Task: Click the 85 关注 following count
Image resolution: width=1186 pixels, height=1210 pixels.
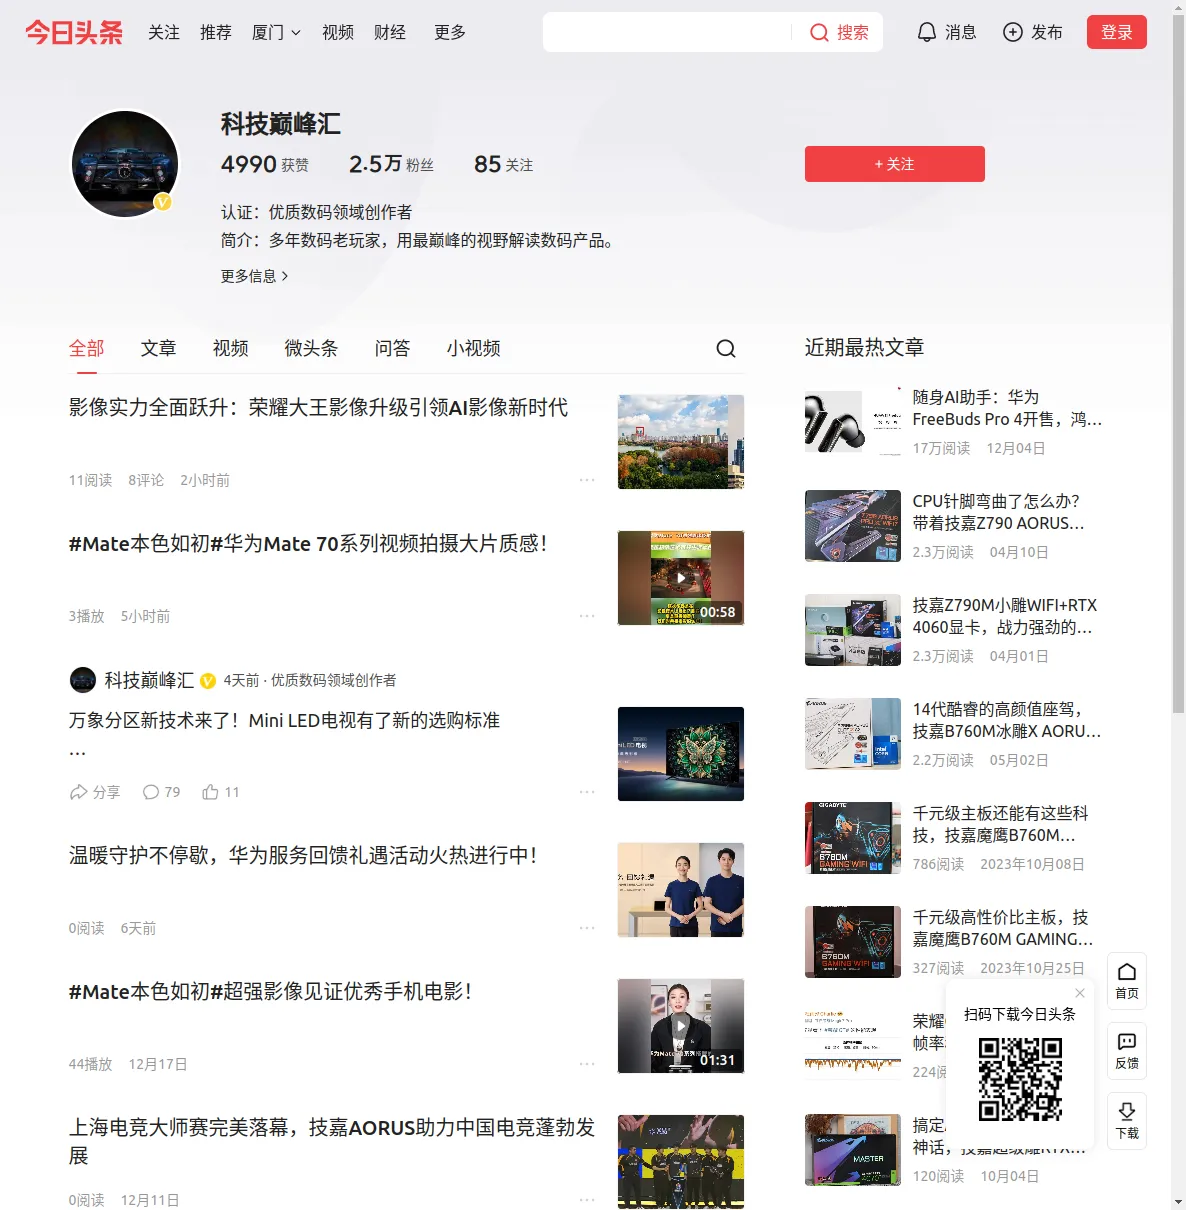Action: [x=503, y=164]
